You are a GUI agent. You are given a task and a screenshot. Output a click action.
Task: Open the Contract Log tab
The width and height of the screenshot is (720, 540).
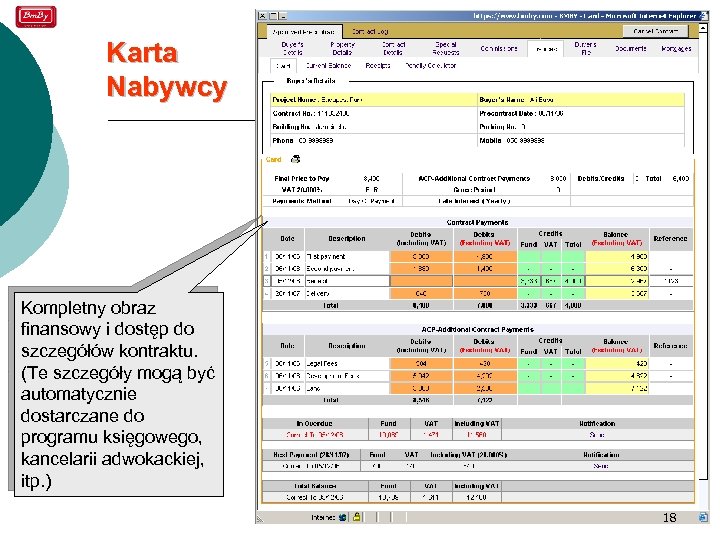[370, 32]
